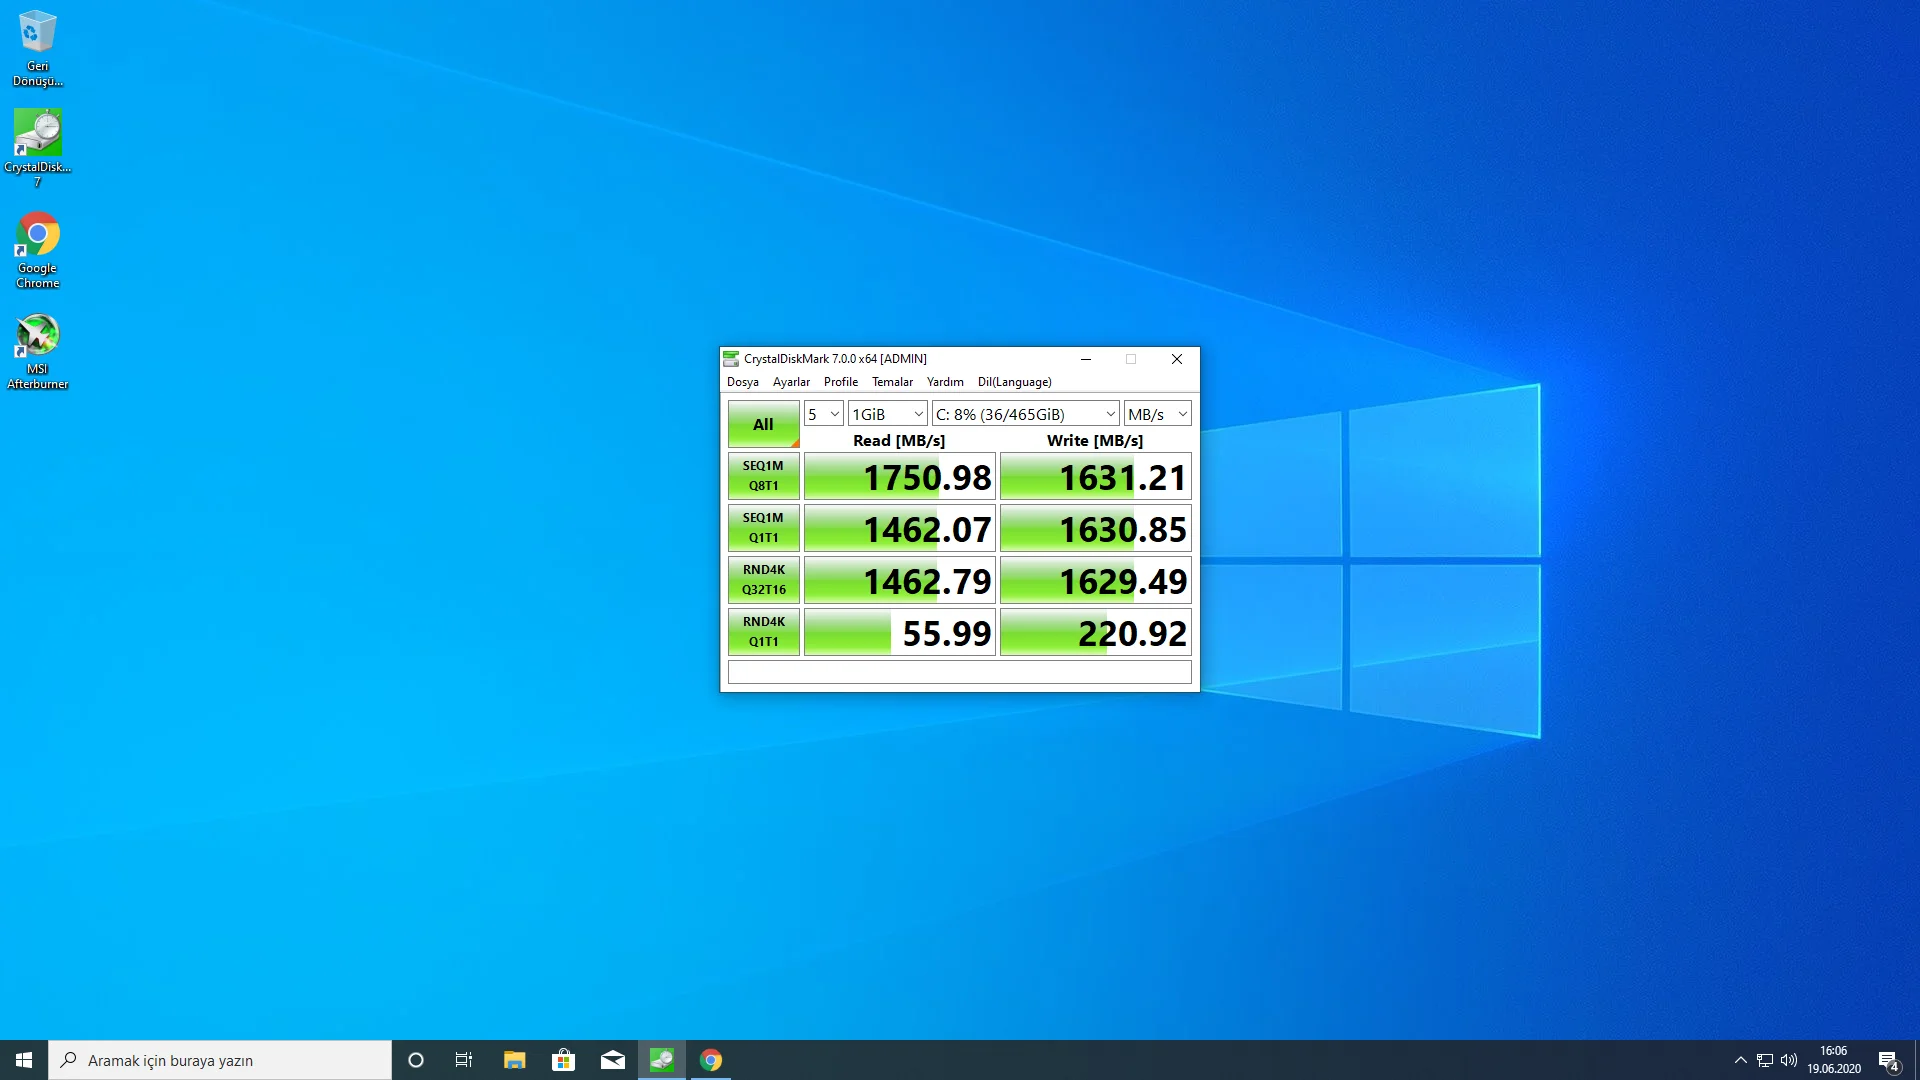1920x1080 pixels.
Task: Open the Recycle Bin desktop icon
Action: tap(38, 34)
